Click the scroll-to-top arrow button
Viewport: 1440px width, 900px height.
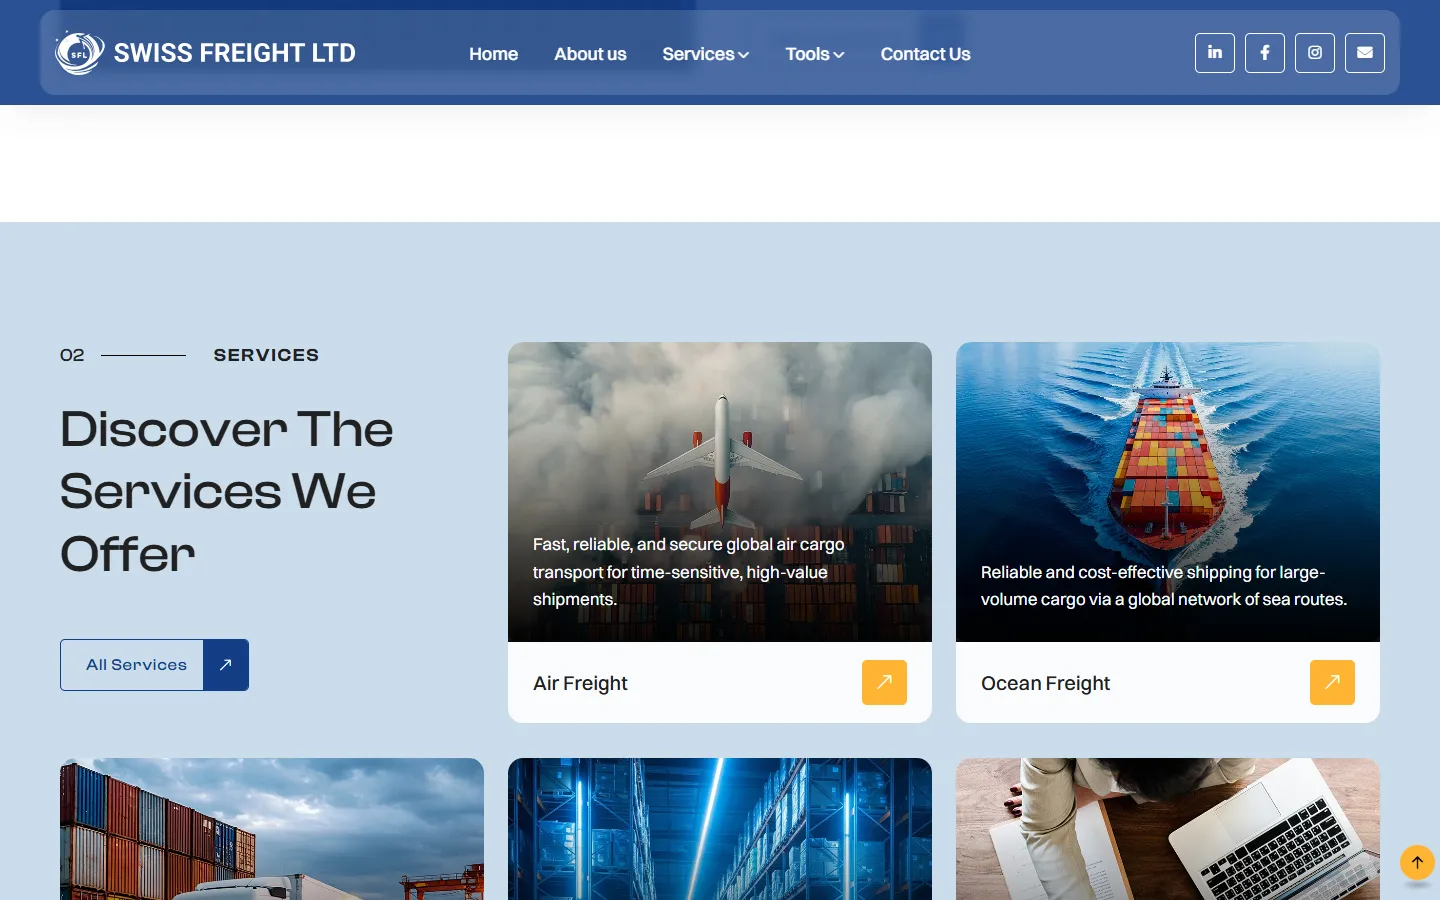[x=1417, y=862]
